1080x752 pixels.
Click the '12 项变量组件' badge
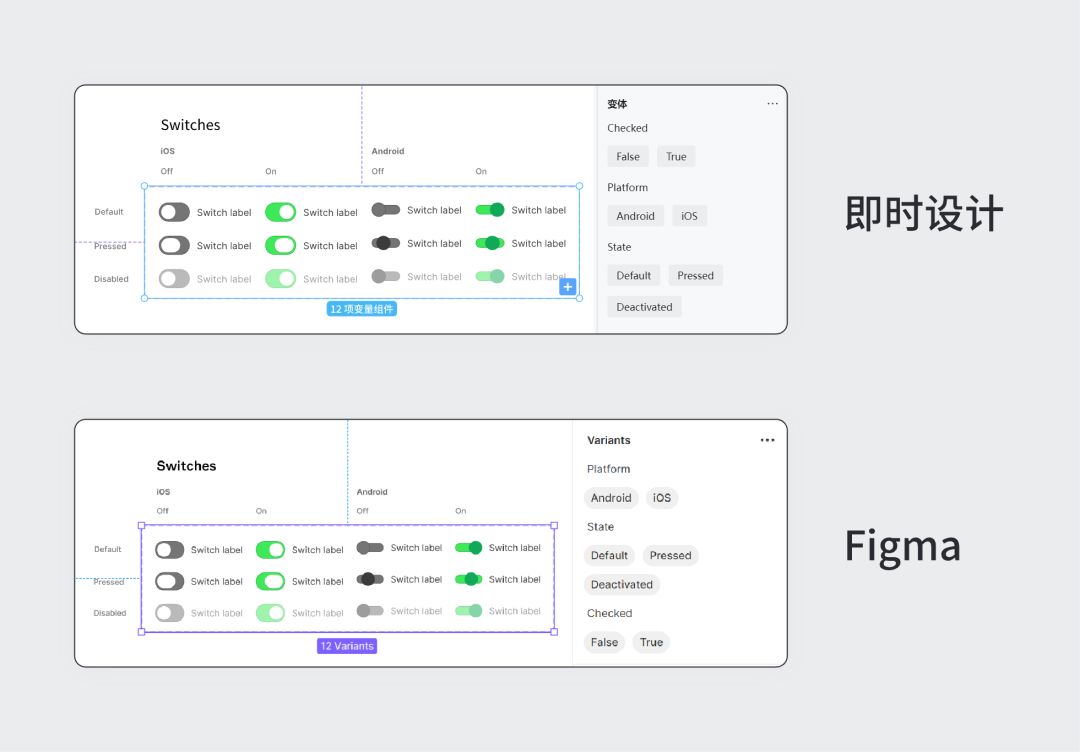pyautogui.click(x=362, y=309)
